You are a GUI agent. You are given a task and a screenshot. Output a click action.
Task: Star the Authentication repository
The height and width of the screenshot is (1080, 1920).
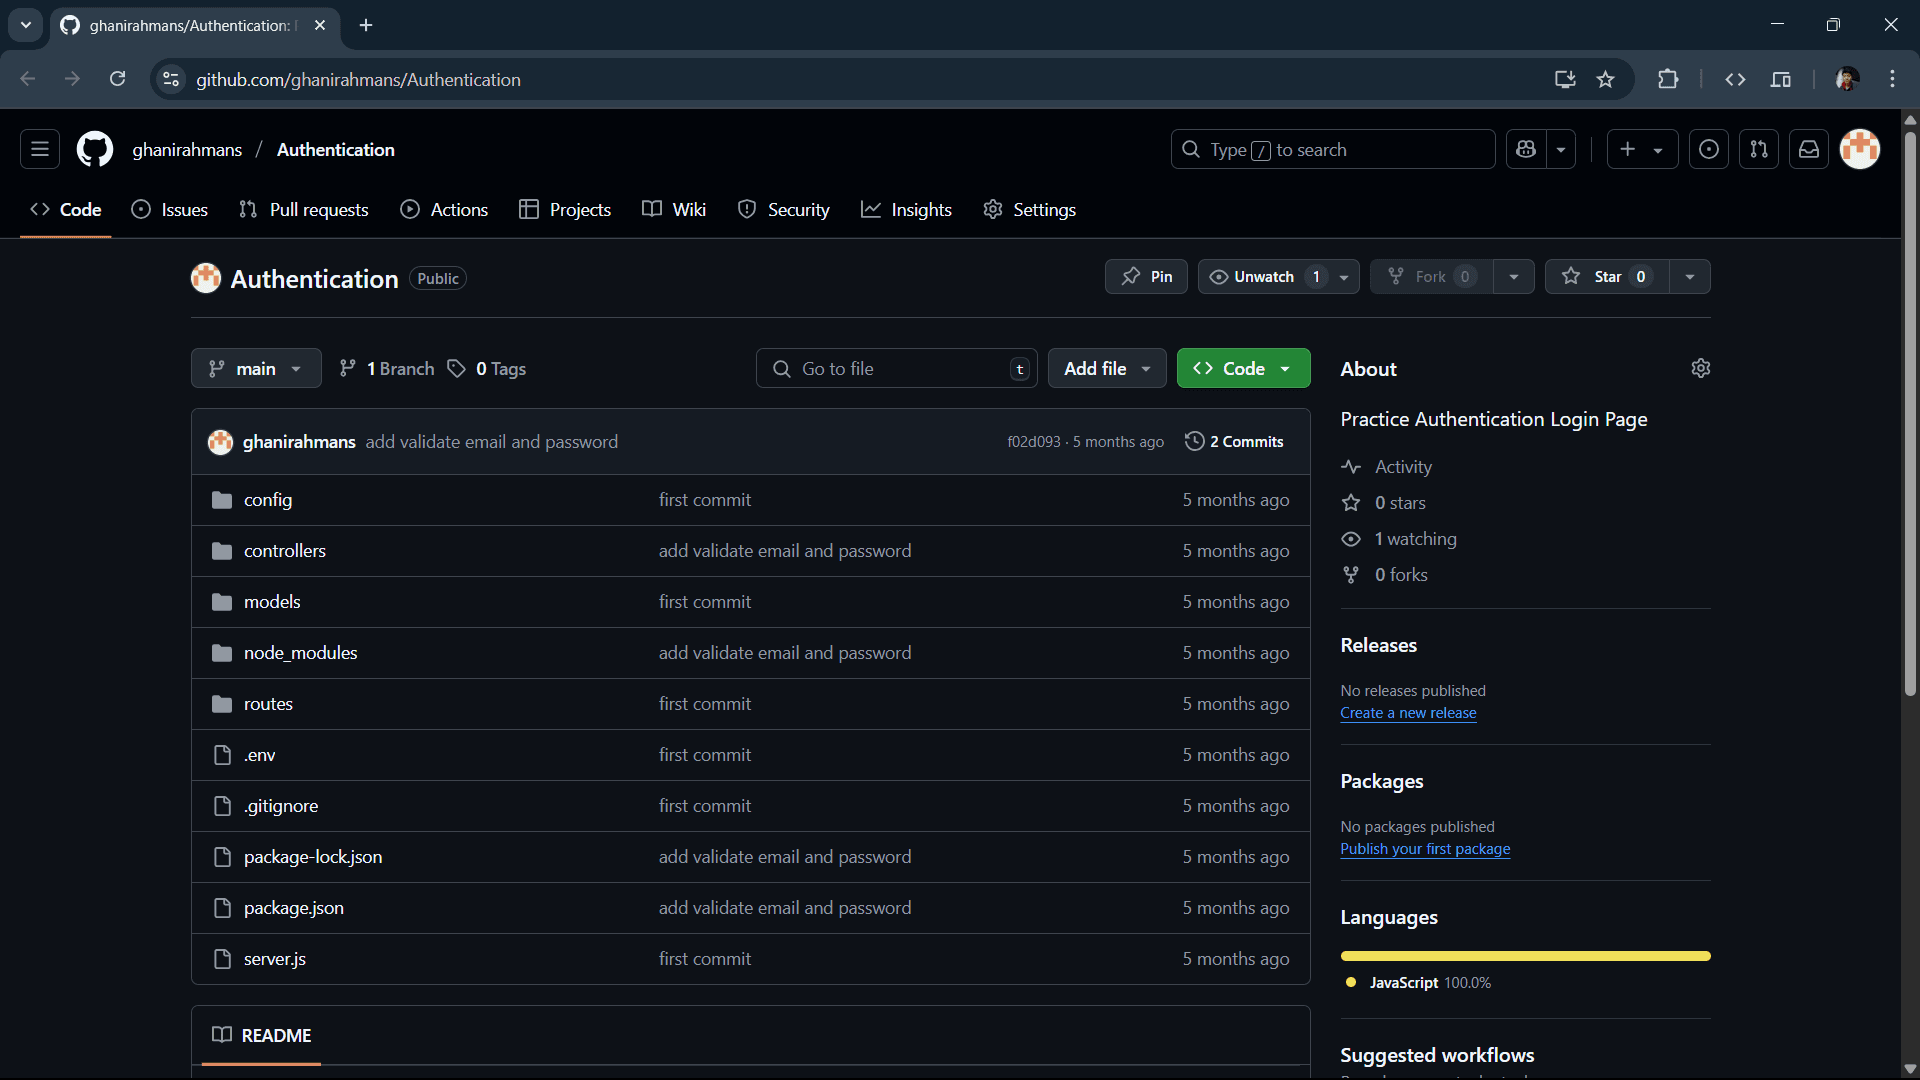(1607, 277)
